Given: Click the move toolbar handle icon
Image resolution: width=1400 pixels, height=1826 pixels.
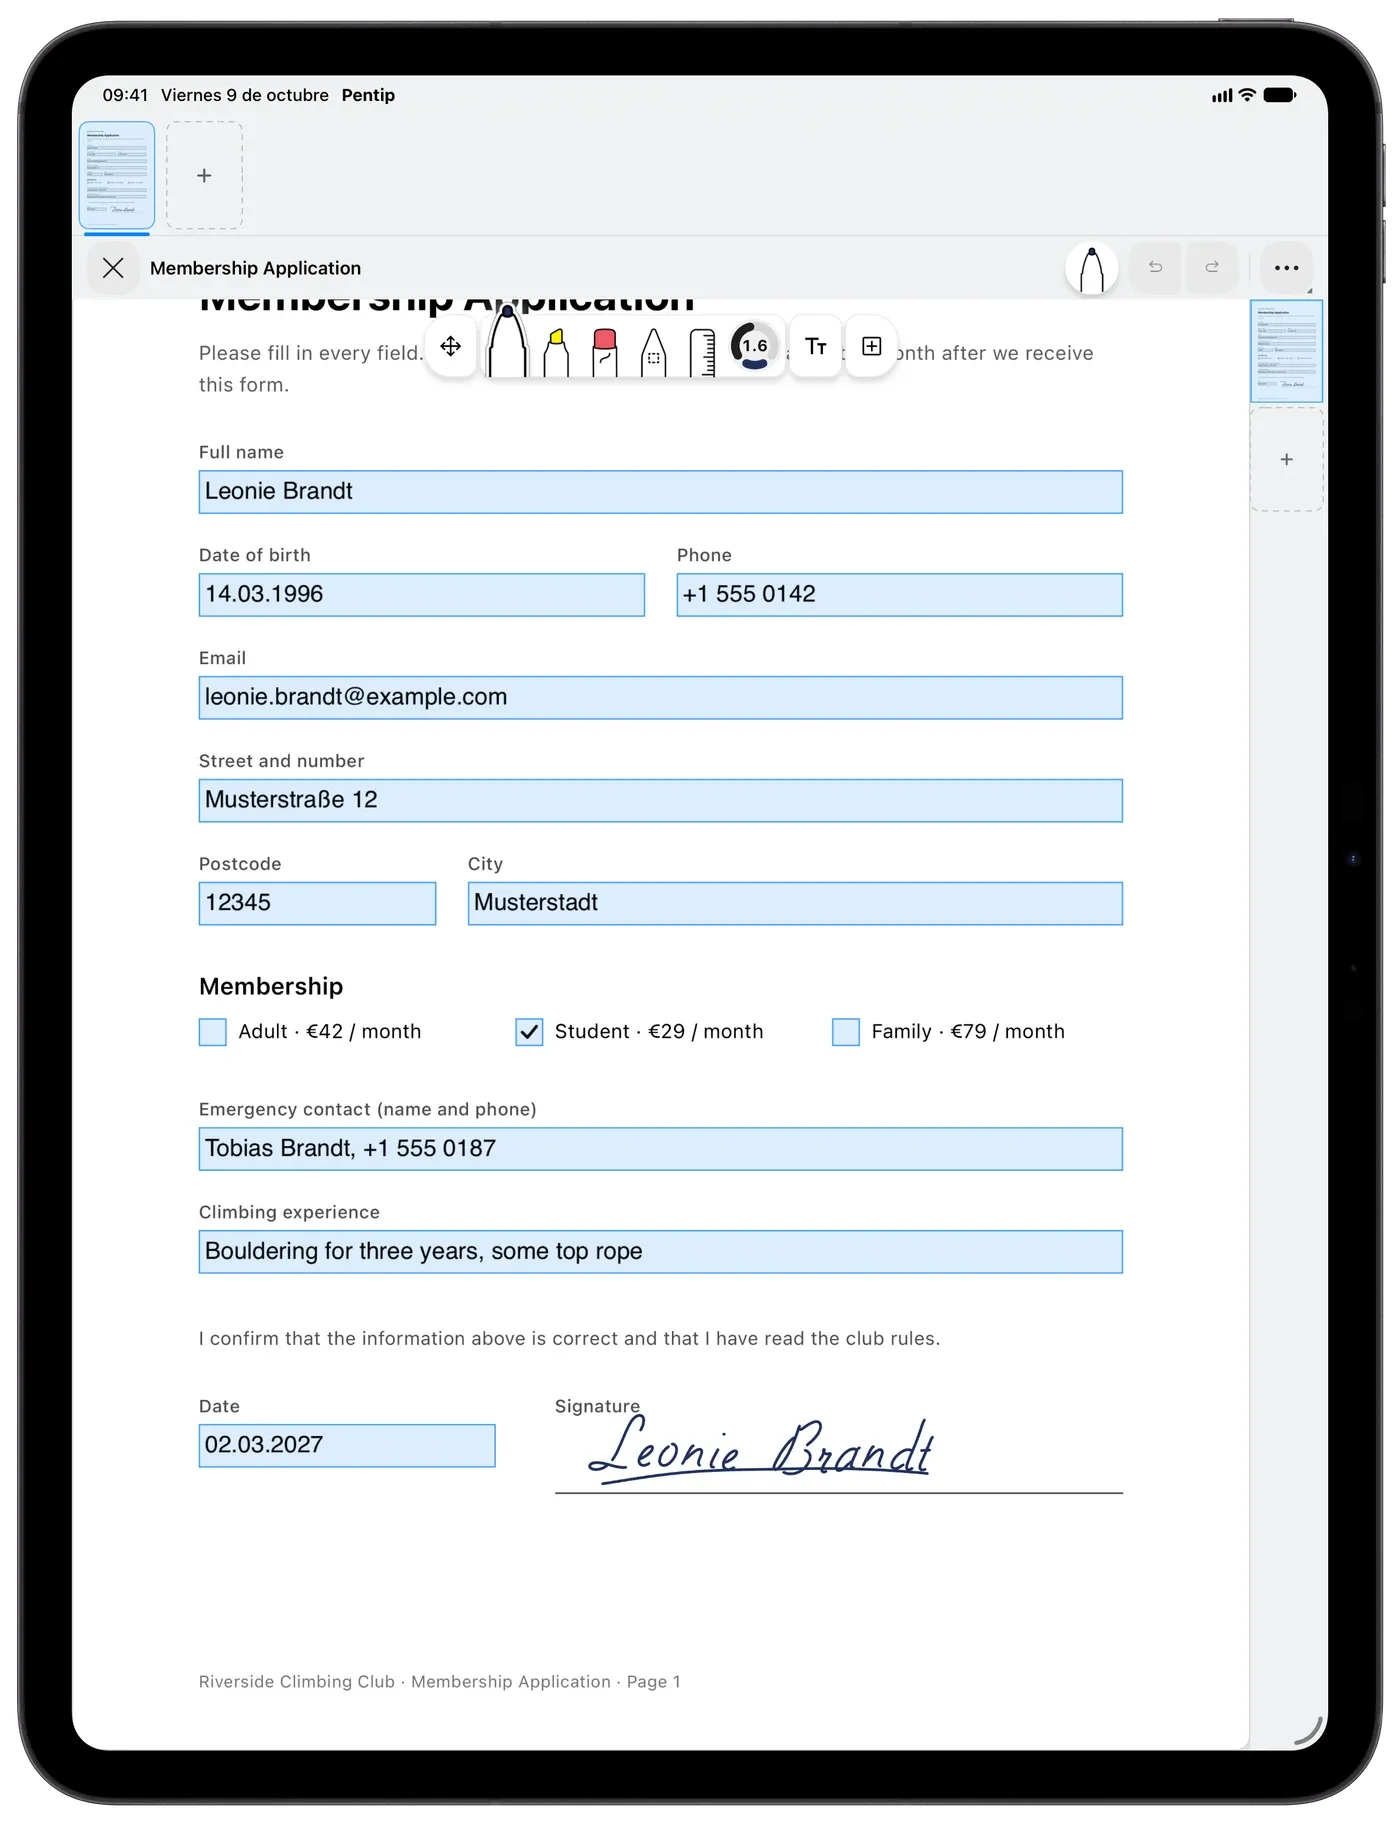Looking at the screenshot, I should [451, 346].
